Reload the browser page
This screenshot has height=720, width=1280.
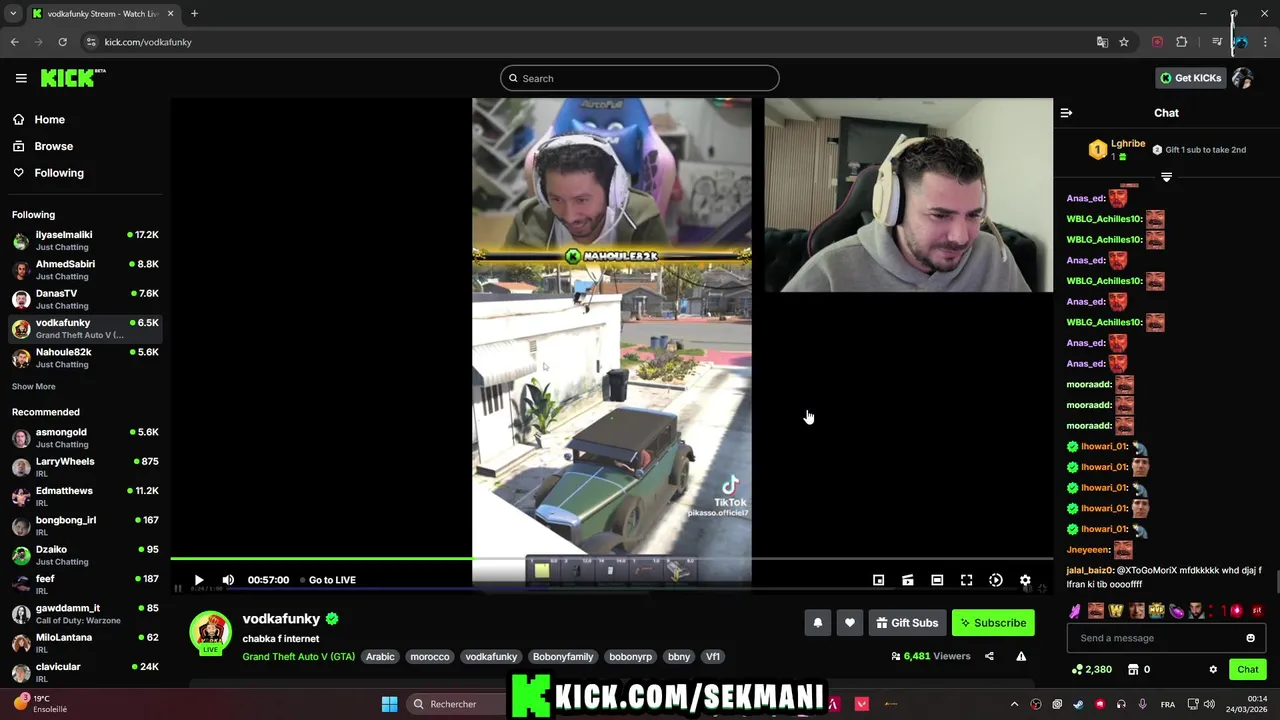[x=62, y=42]
